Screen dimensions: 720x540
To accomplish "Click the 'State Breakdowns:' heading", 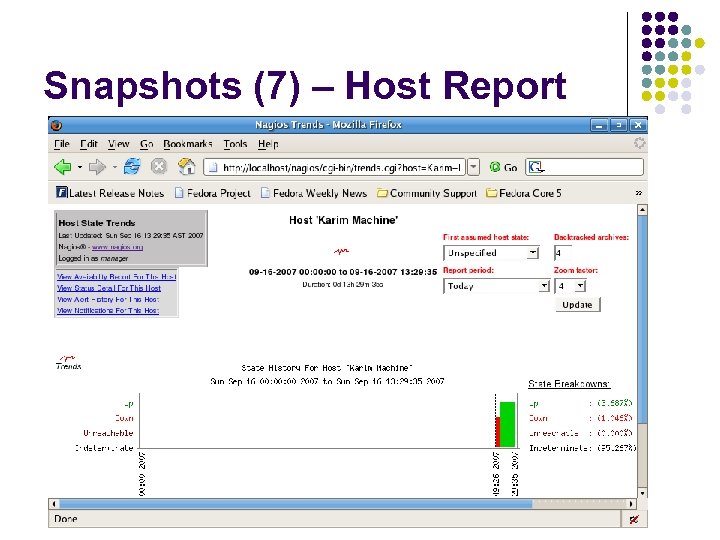I will pos(568,383).
